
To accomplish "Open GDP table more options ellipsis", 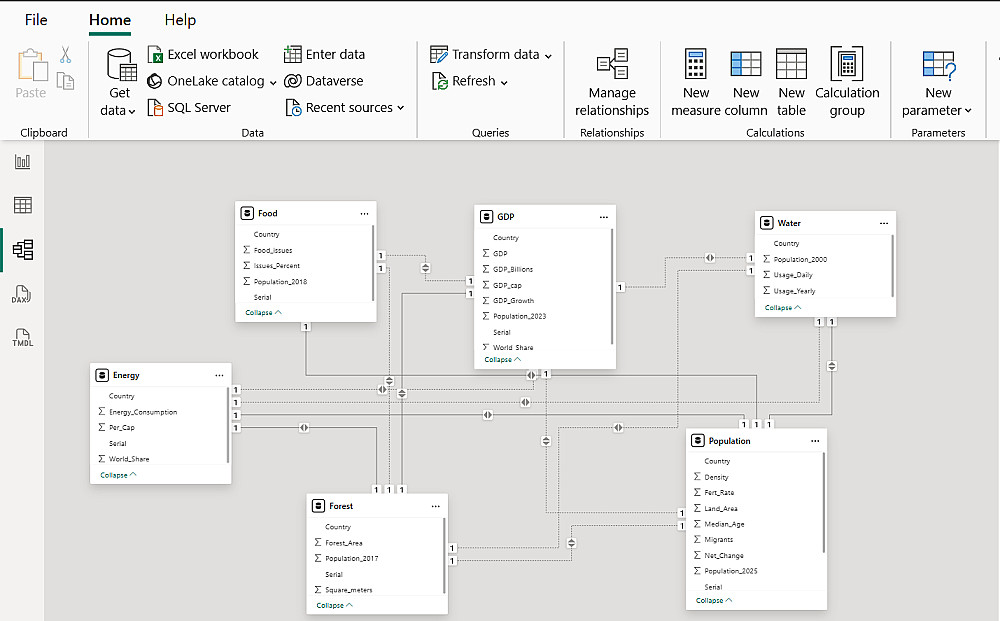I will pos(604,217).
